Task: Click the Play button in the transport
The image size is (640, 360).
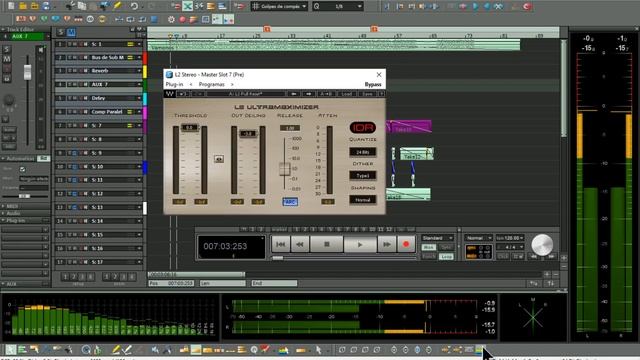Action: [x=360, y=244]
